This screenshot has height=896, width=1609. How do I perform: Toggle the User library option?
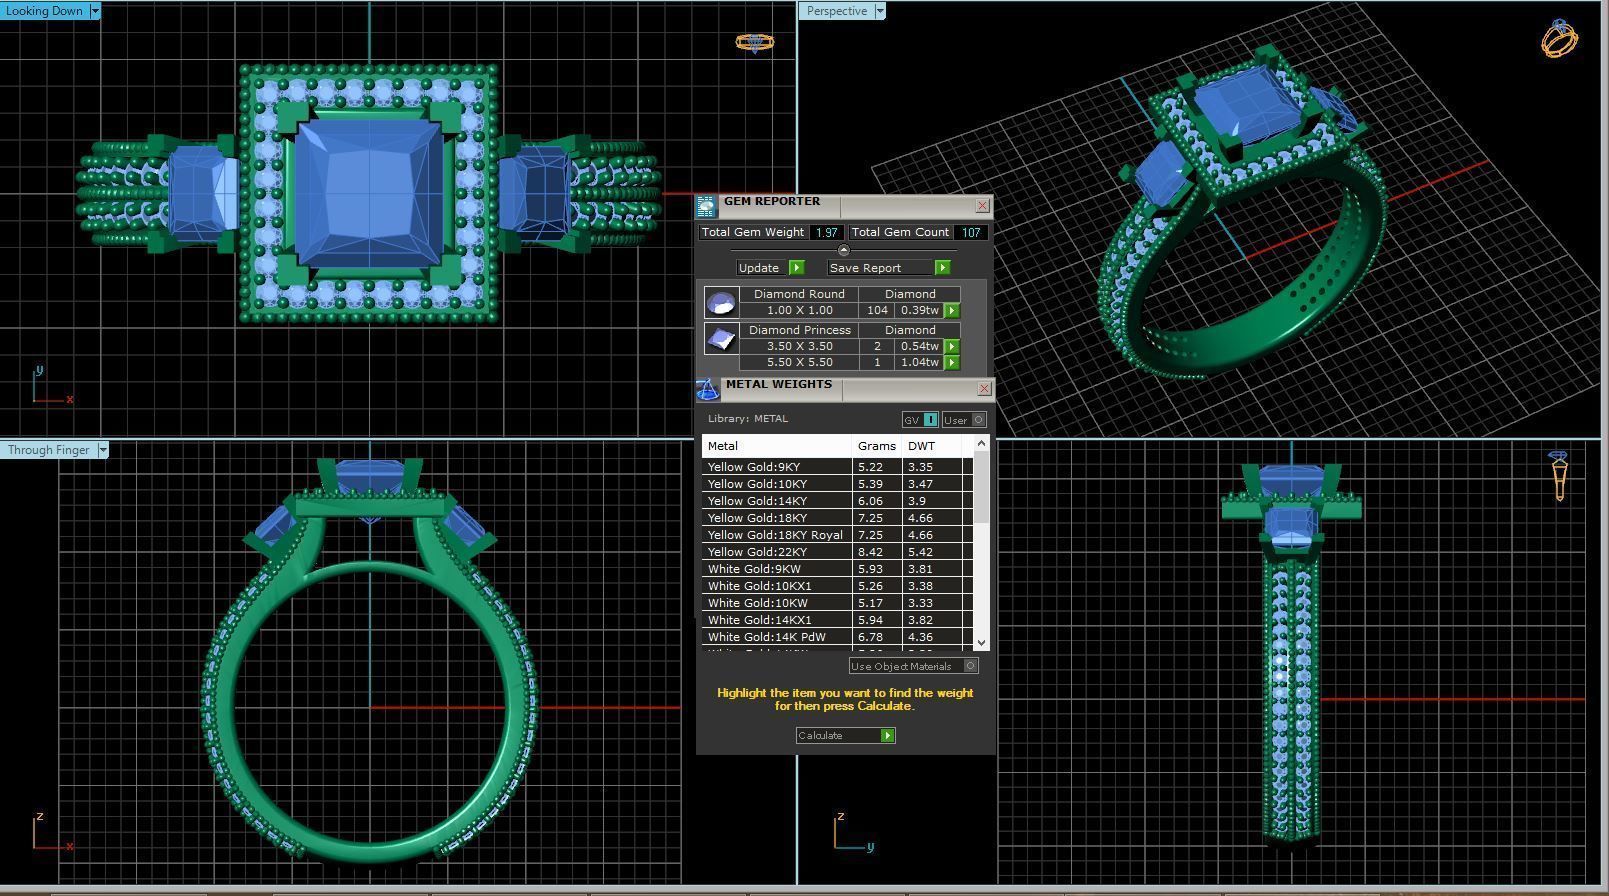point(964,420)
